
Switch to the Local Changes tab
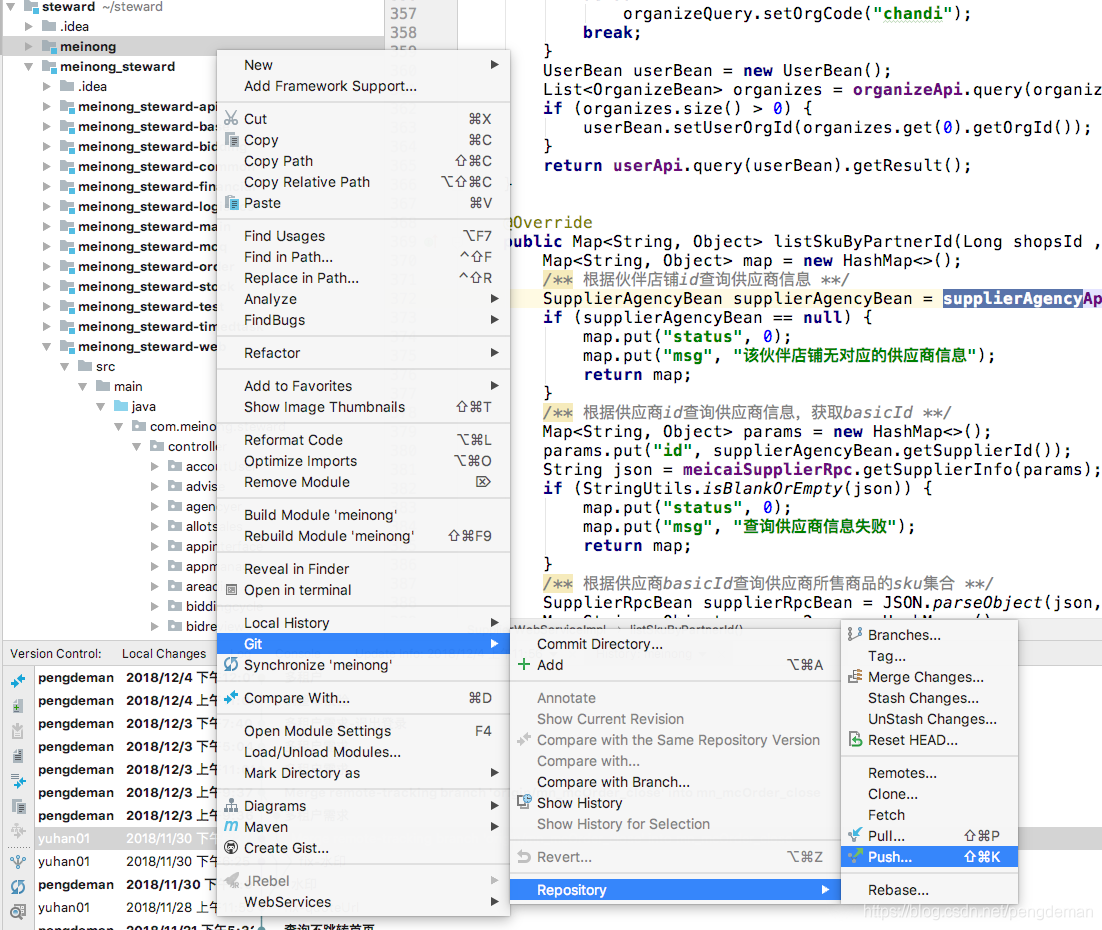coord(164,653)
